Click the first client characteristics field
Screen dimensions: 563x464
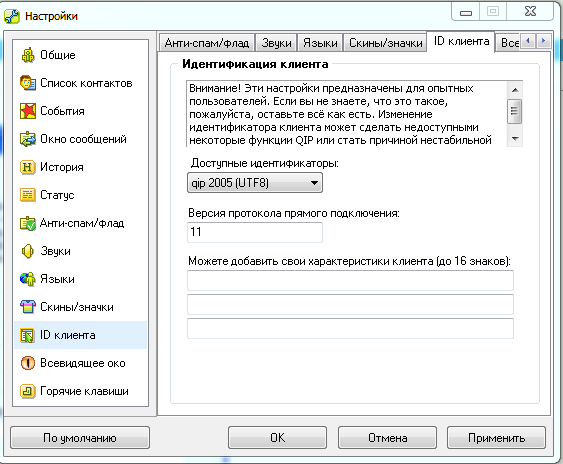click(350, 280)
